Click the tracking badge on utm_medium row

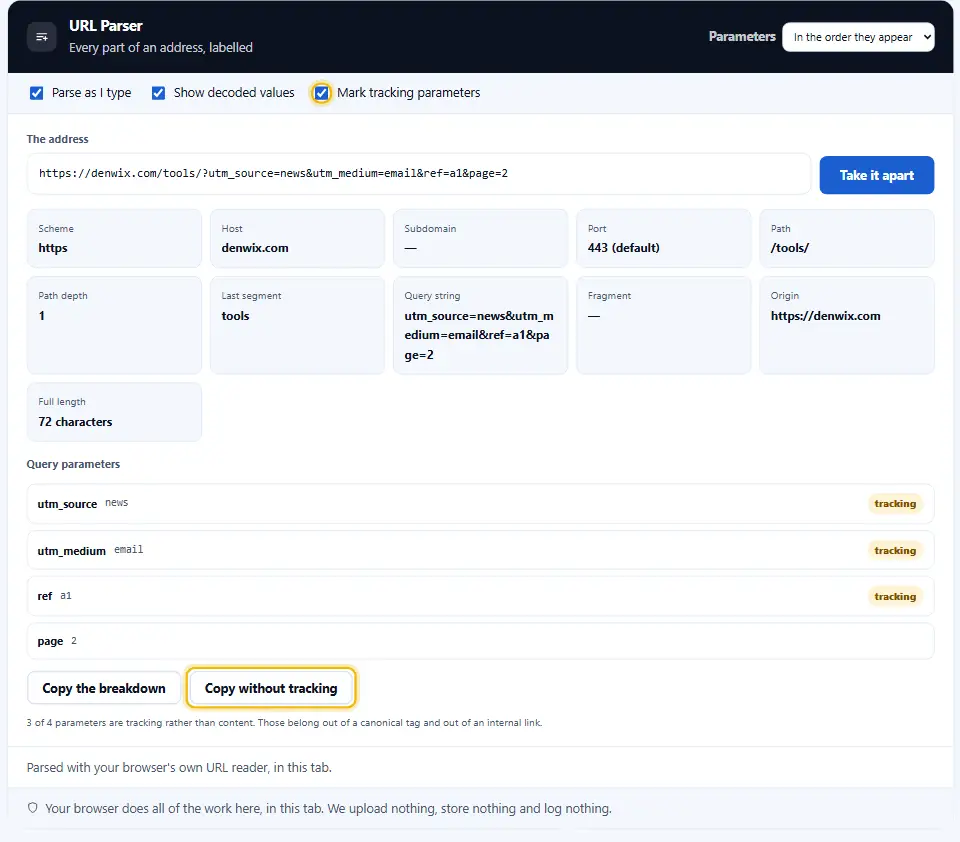pyautogui.click(x=894, y=551)
